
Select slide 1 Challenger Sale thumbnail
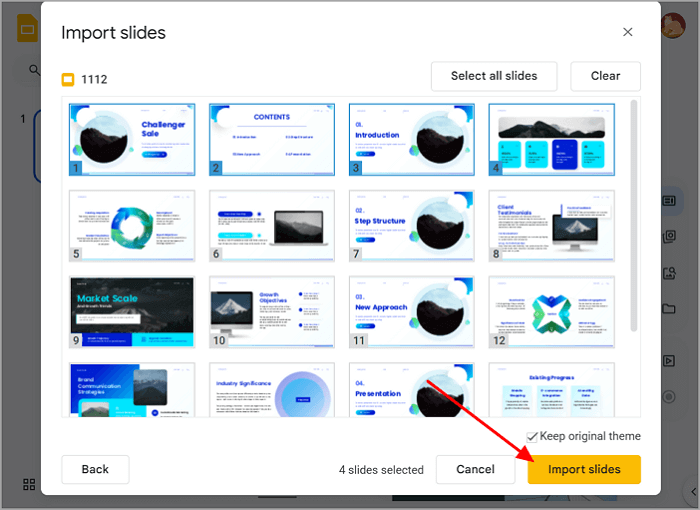point(132,140)
